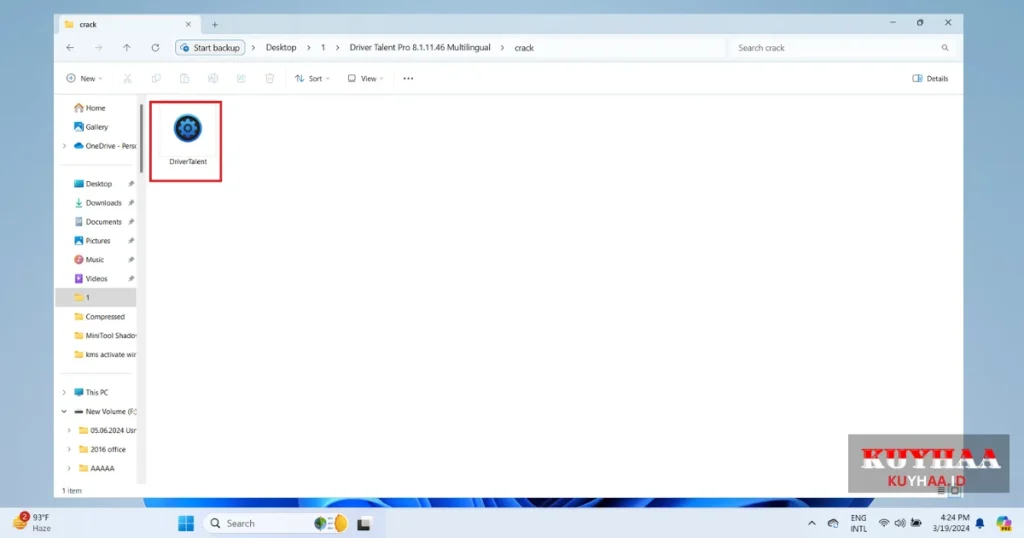
Task: Open Home in the navigation pane
Action: [x=95, y=108]
